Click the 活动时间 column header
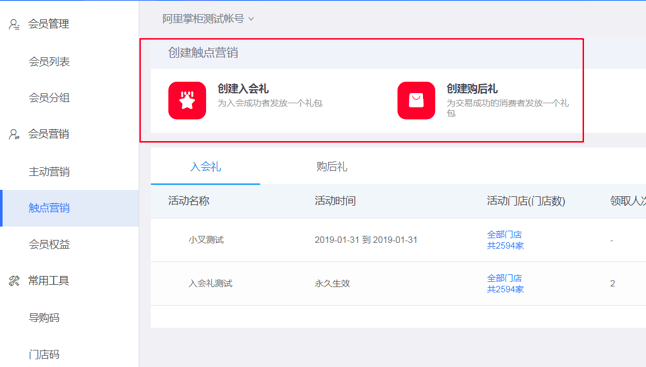 point(335,201)
